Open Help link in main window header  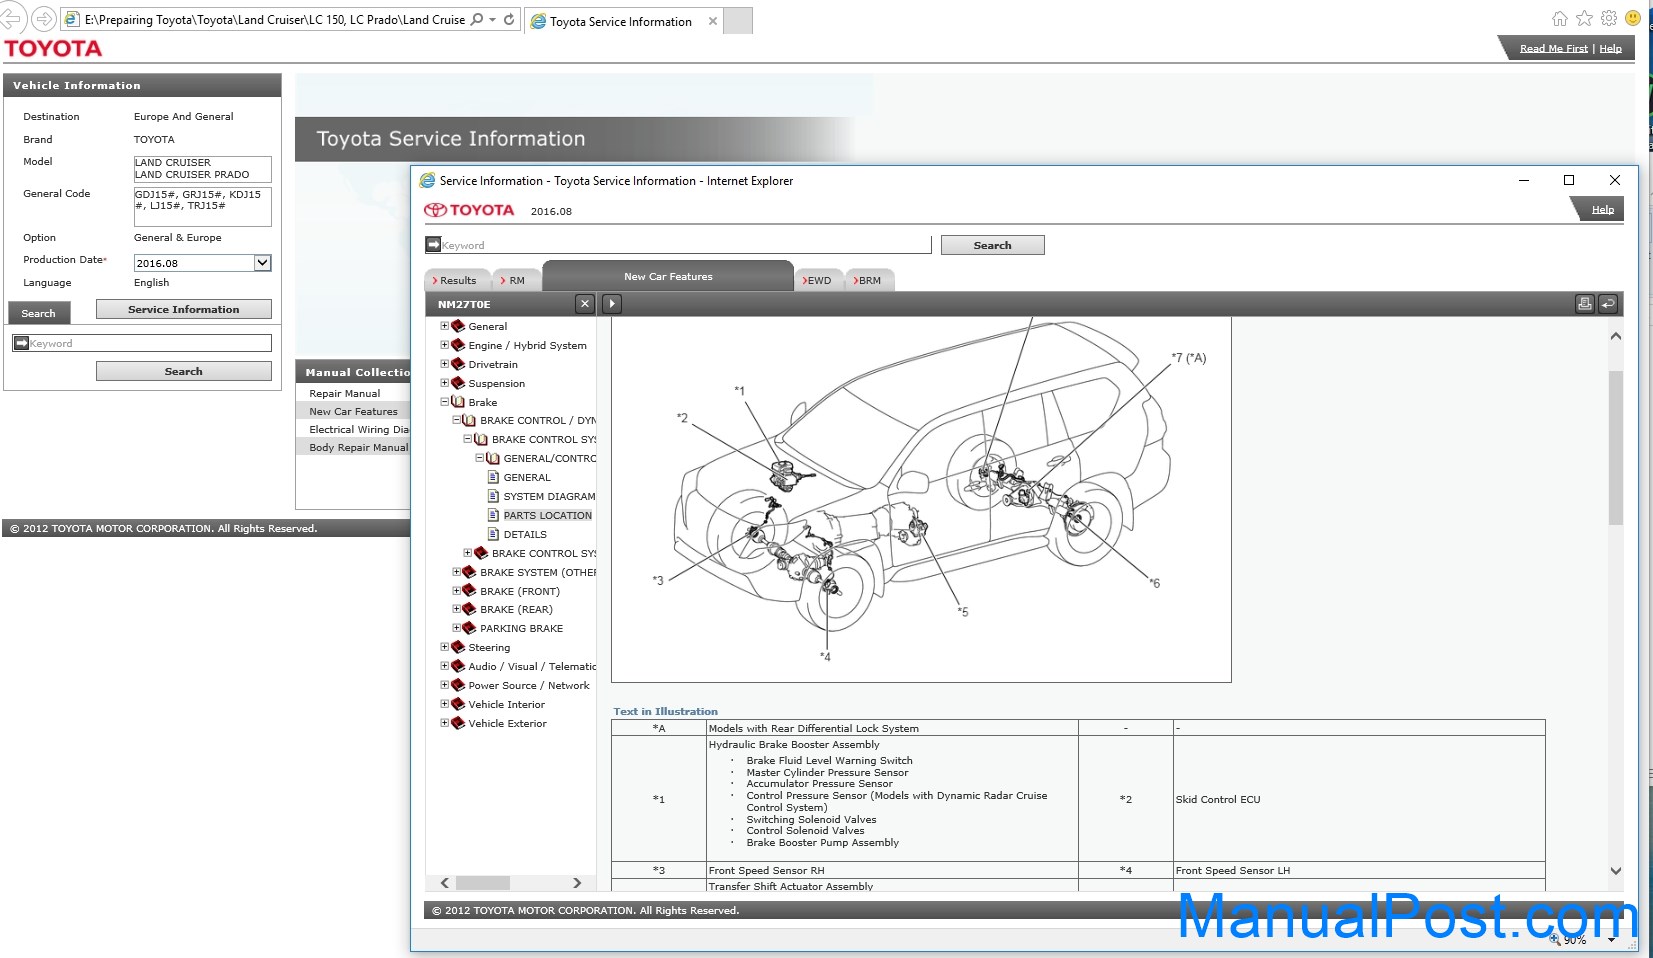point(1610,48)
